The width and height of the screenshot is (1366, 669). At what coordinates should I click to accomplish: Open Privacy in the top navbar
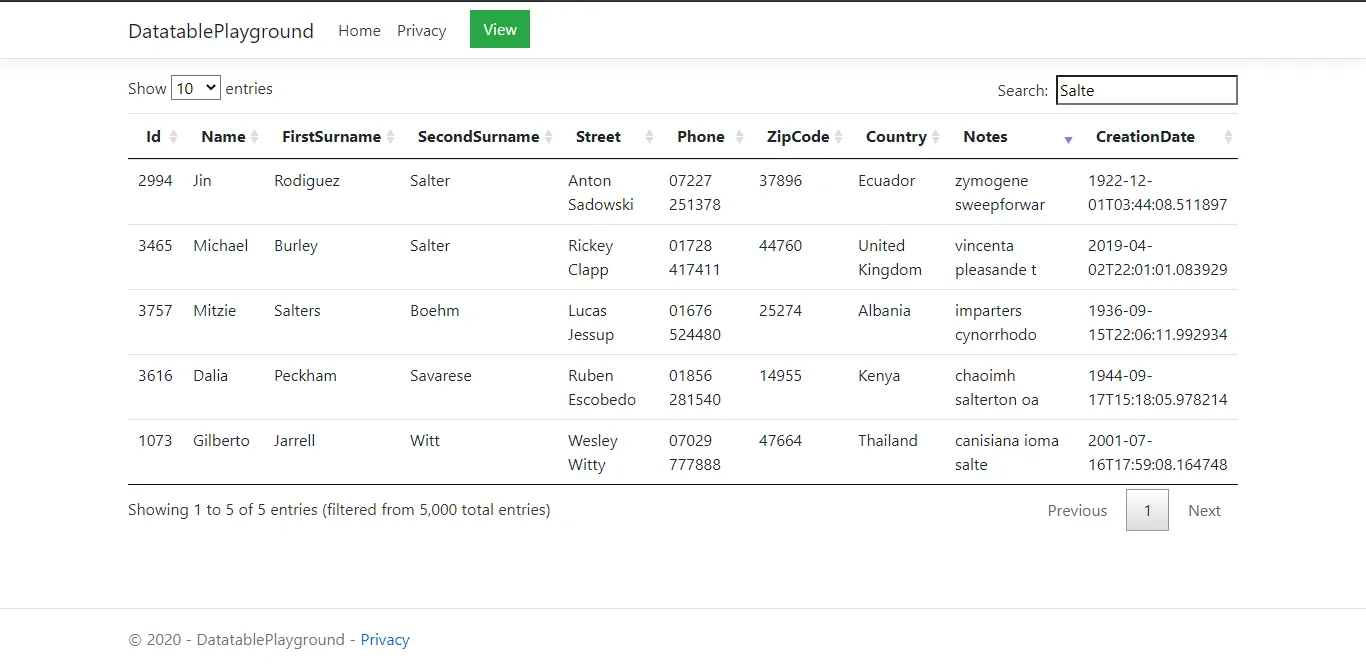(421, 31)
